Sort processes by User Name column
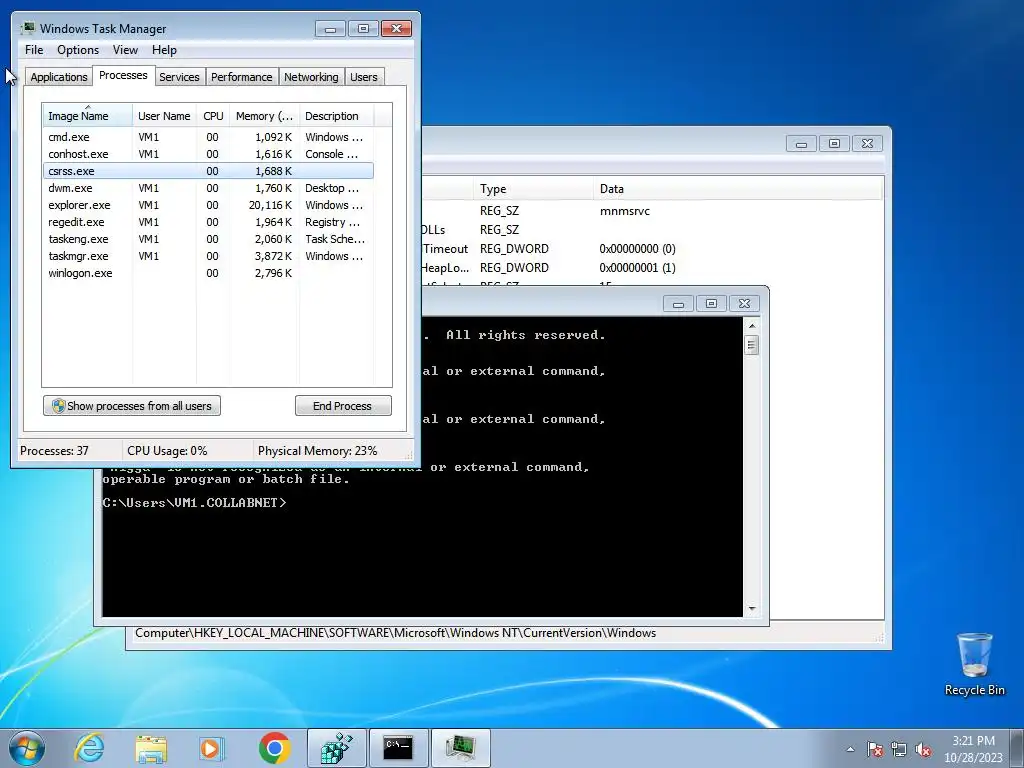This screenshot has height=768, width=1024. [x=165, y=116]
